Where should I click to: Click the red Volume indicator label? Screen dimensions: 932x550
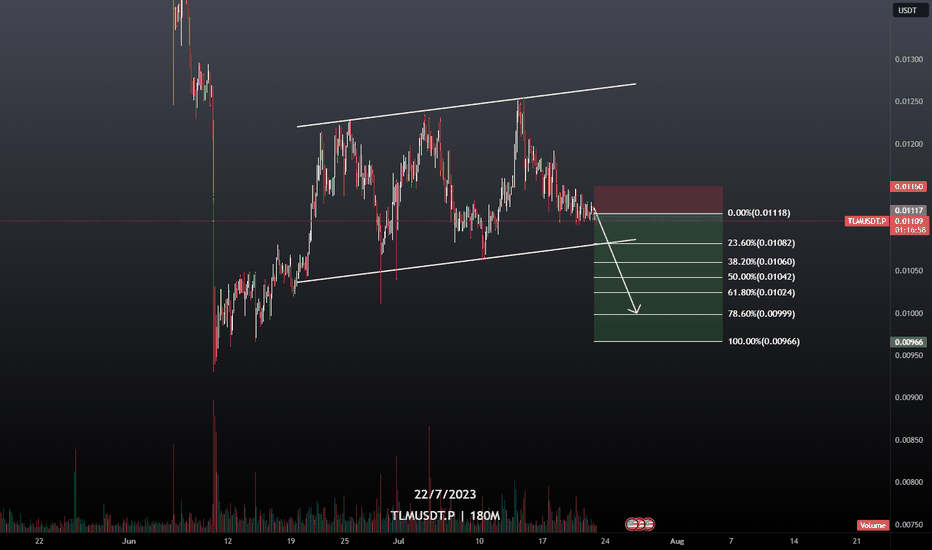pos(873,525)
